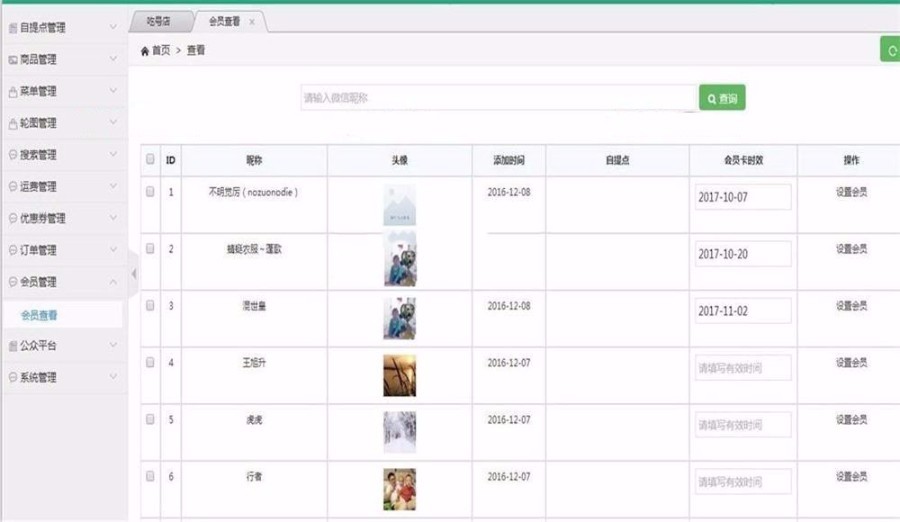Screen dimensions: 900x522
Task: Click the avatar thumbnail of 王旭升
Action: tap(399, 376)
